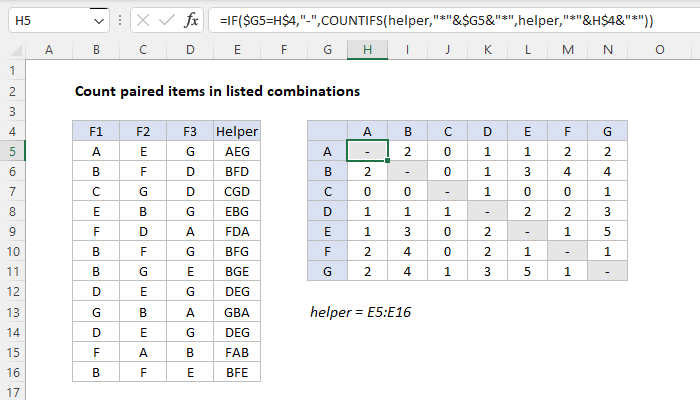Click matrix row label 'C' in column G
The width and height of the screenshot is (700, 400).
(x=327, y=192)
